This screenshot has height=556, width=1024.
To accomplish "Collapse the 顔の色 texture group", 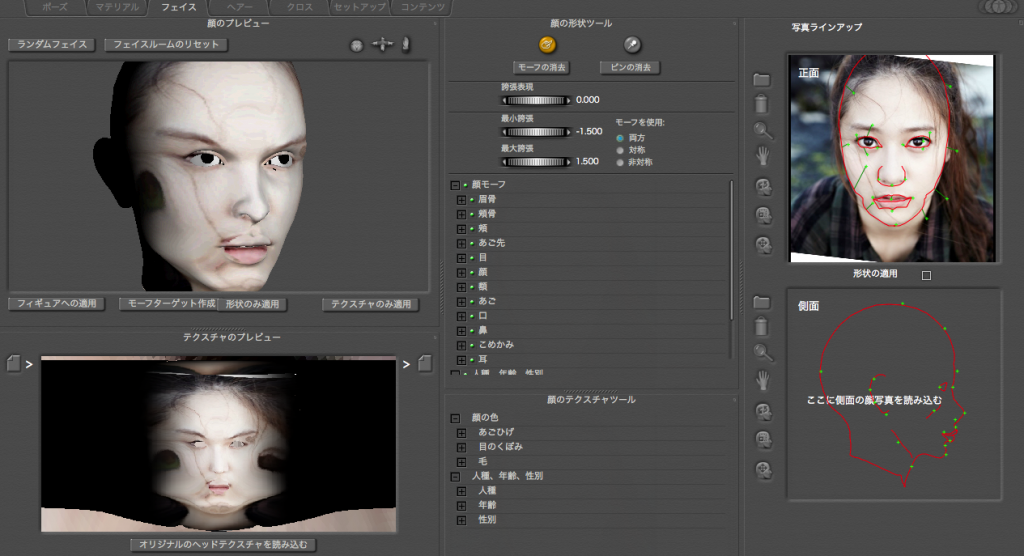I will coord(455,418).
